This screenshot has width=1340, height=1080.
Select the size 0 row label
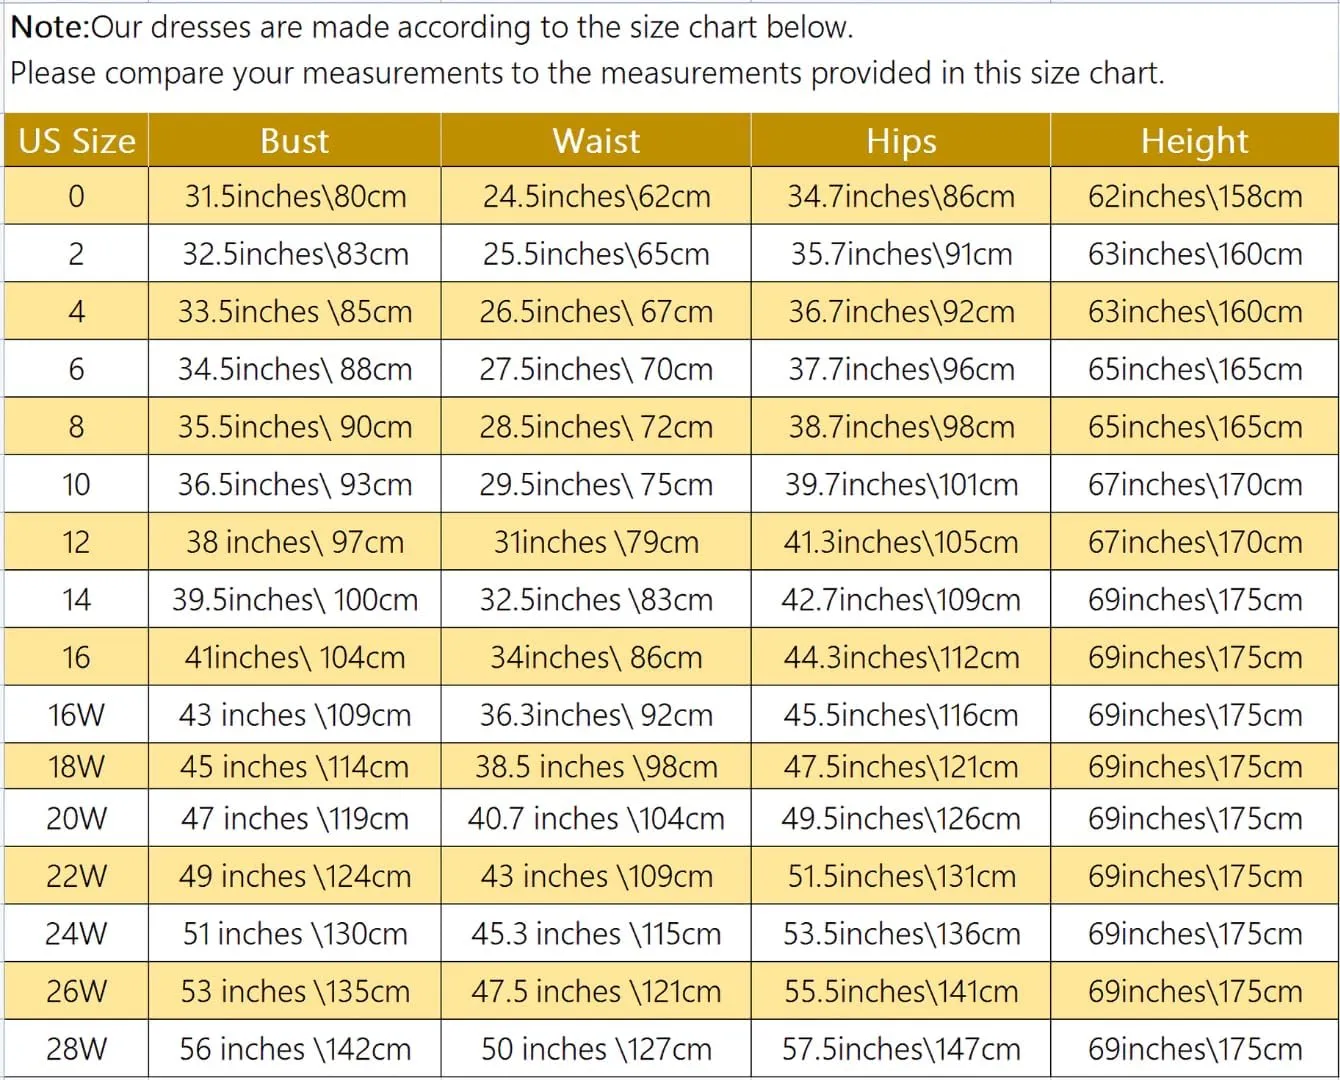pos(77,196)
